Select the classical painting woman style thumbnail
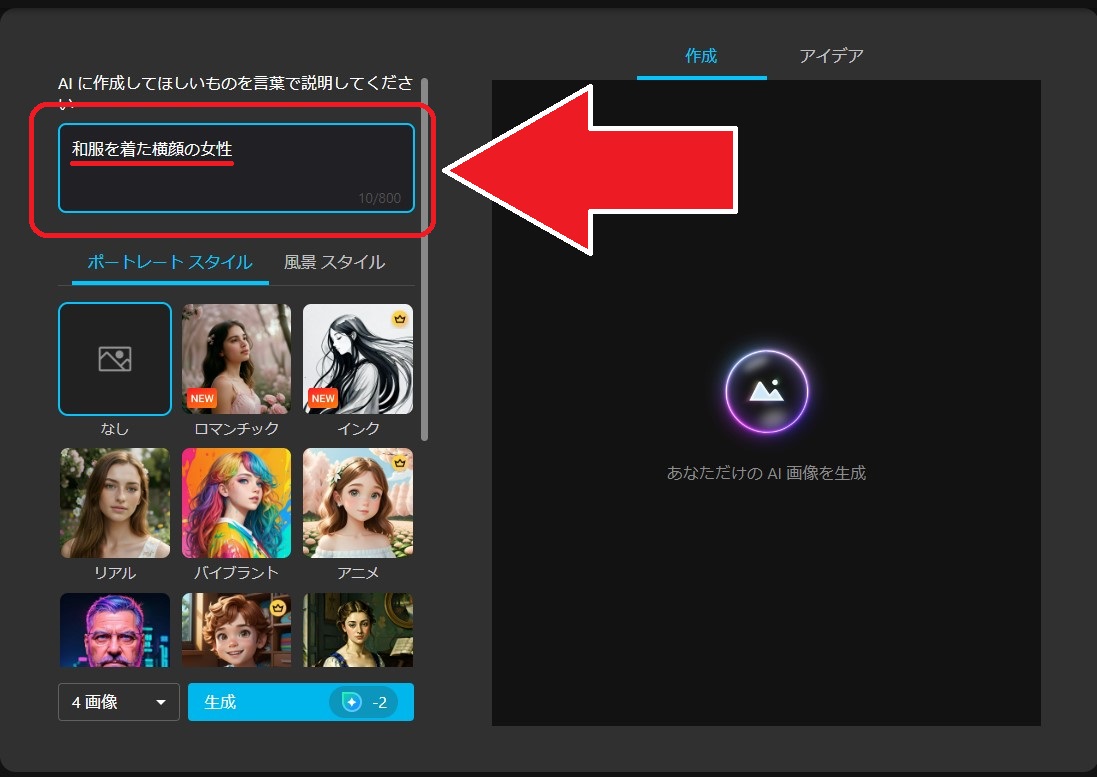The image size is (1097, 777). tap(357, 630)
